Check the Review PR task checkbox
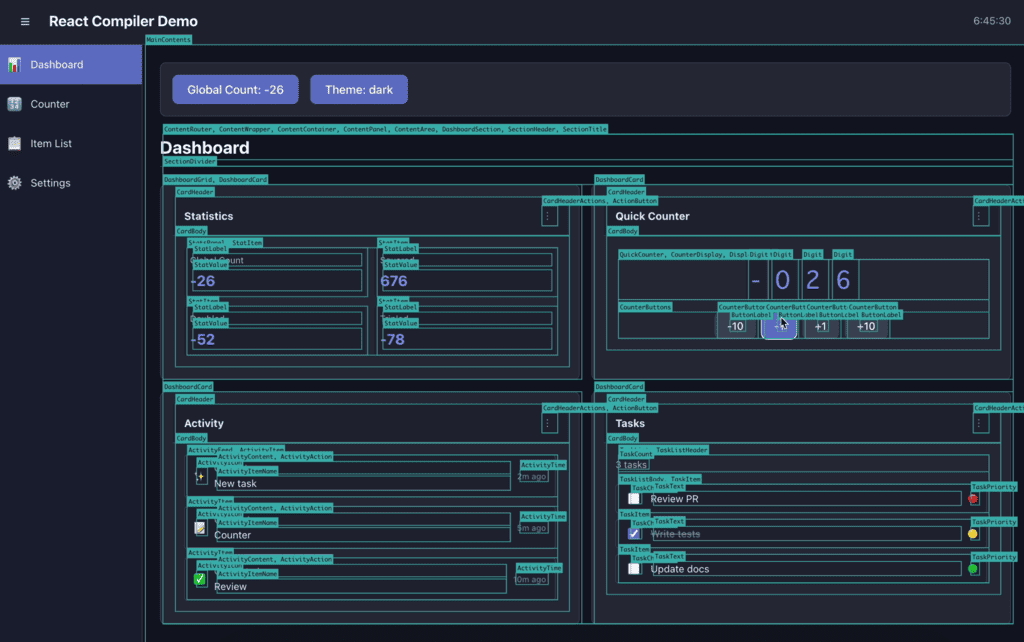 pos(634,498)
